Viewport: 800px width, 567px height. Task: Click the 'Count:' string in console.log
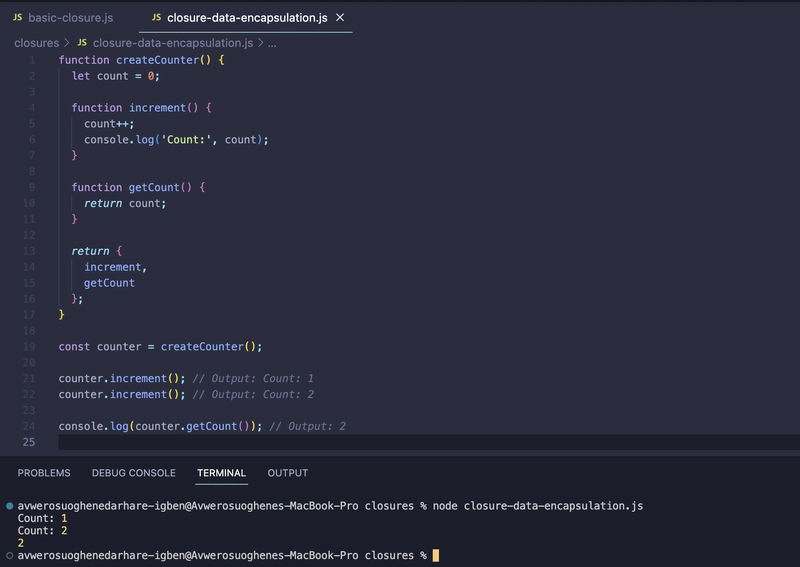[190, 140]
